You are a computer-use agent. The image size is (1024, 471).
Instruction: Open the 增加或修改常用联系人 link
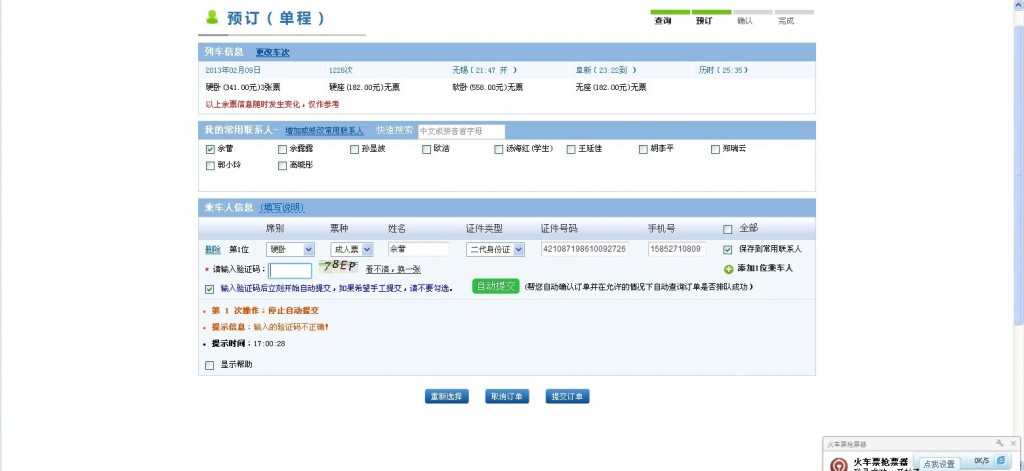(x=324, y=131)
